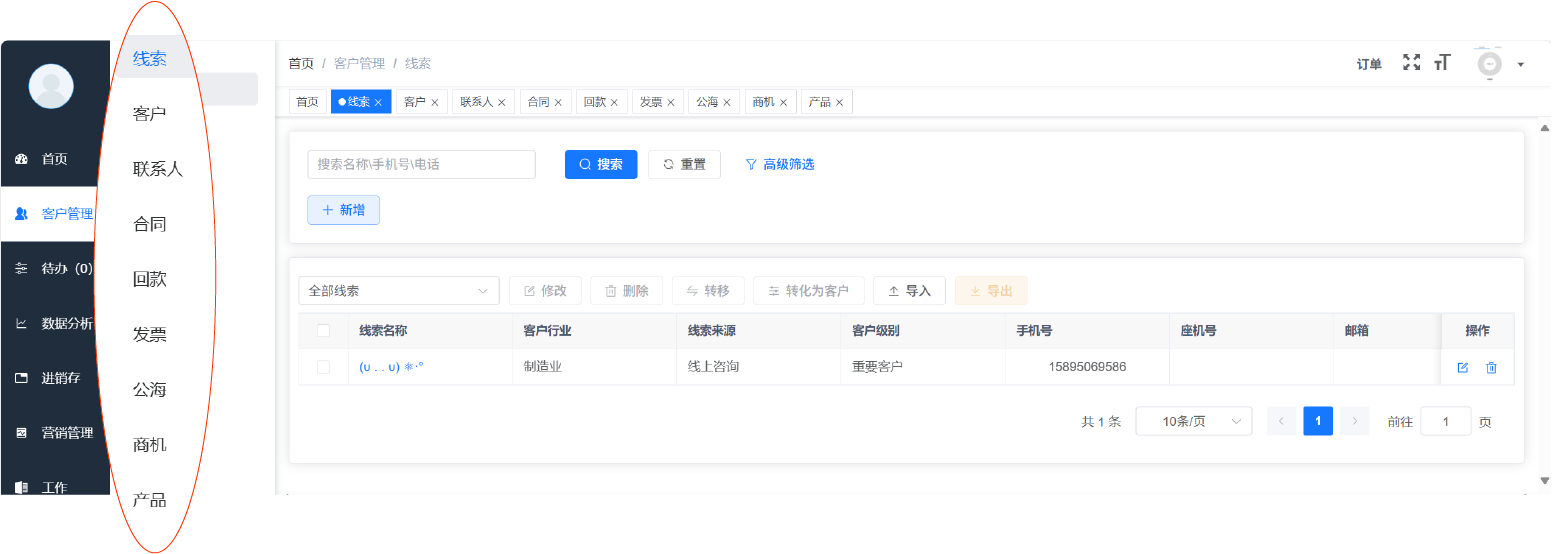Image resolution: width=1552 pixels, height=554 pixels.
Task: Select 公海 in the submenu list
Action: pos(150,389)
